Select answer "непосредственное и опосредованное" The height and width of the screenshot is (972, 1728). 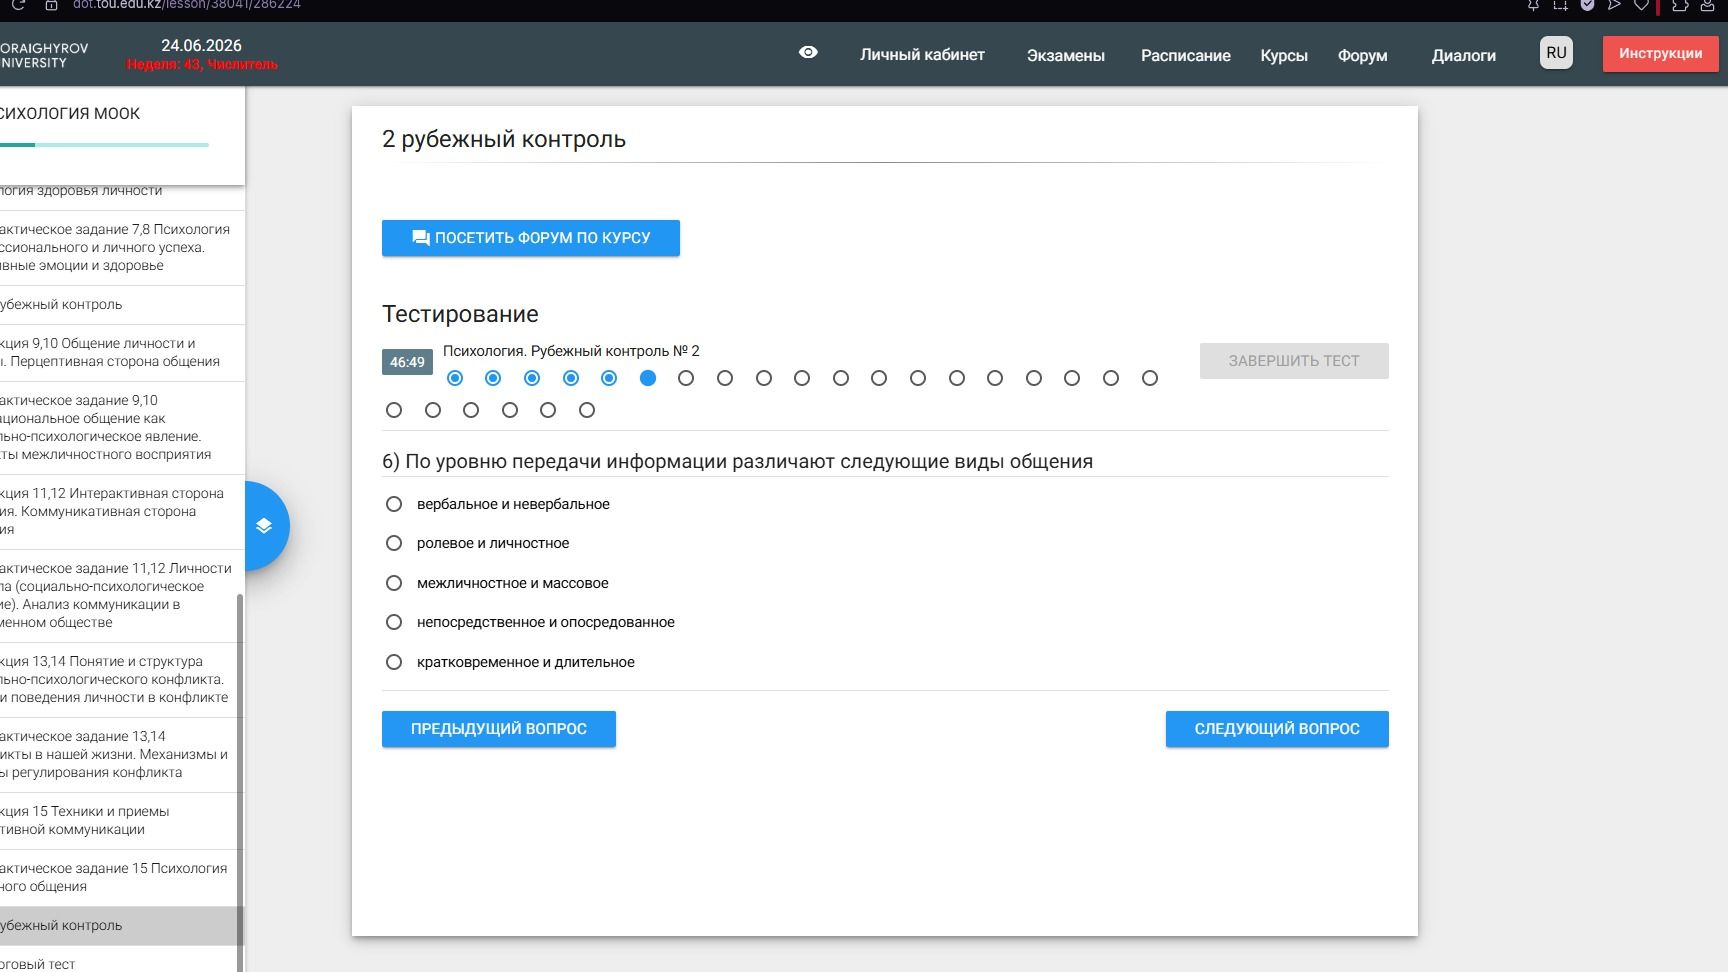[394, 622]
